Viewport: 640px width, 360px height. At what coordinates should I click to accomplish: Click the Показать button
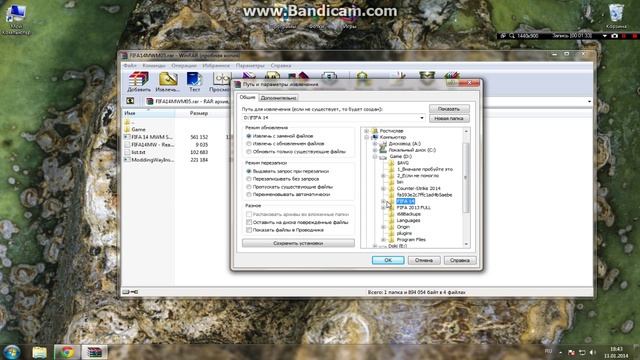pos(449,109)
